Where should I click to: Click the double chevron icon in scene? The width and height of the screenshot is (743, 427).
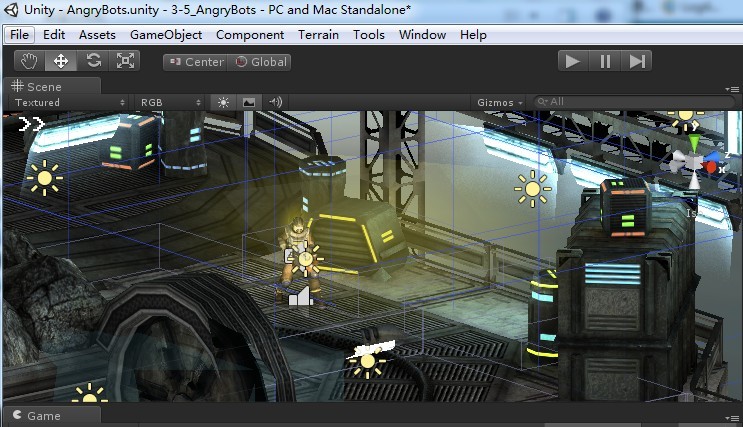click(x=31, y=124)
